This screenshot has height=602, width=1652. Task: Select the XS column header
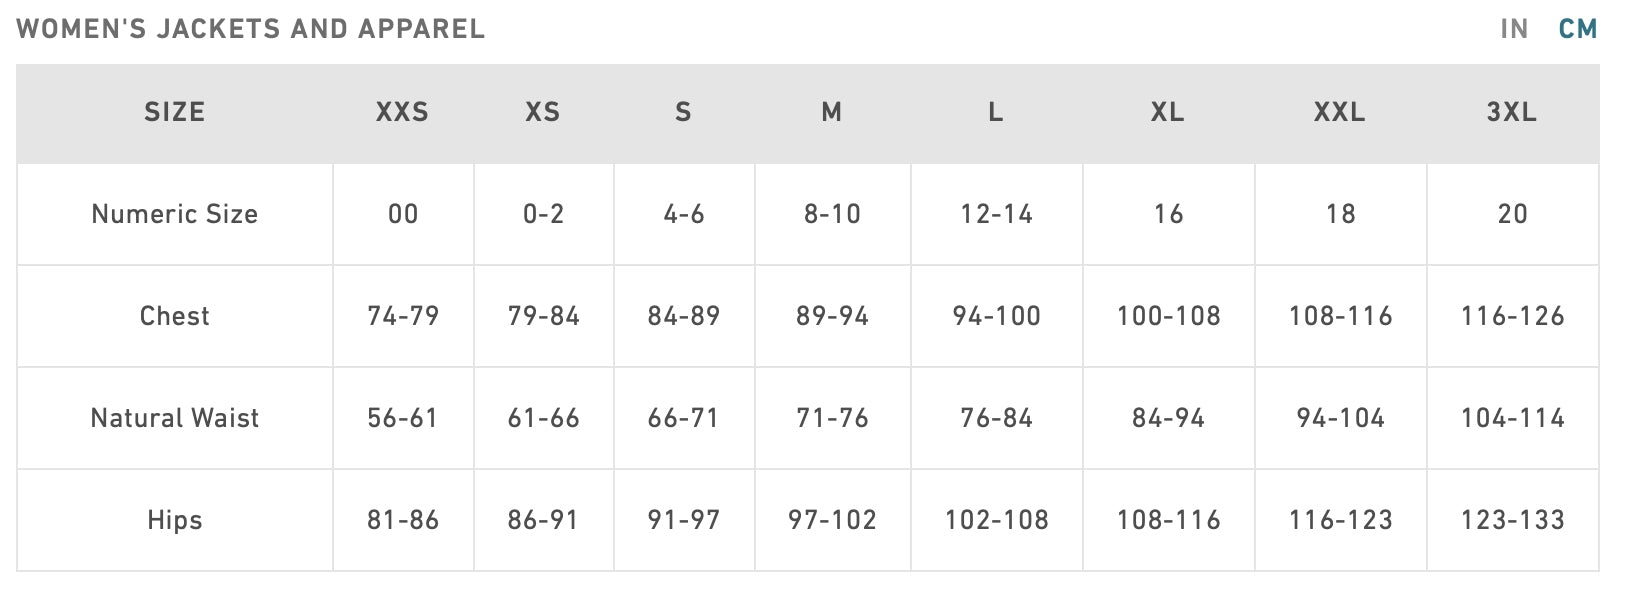[543, 112]
